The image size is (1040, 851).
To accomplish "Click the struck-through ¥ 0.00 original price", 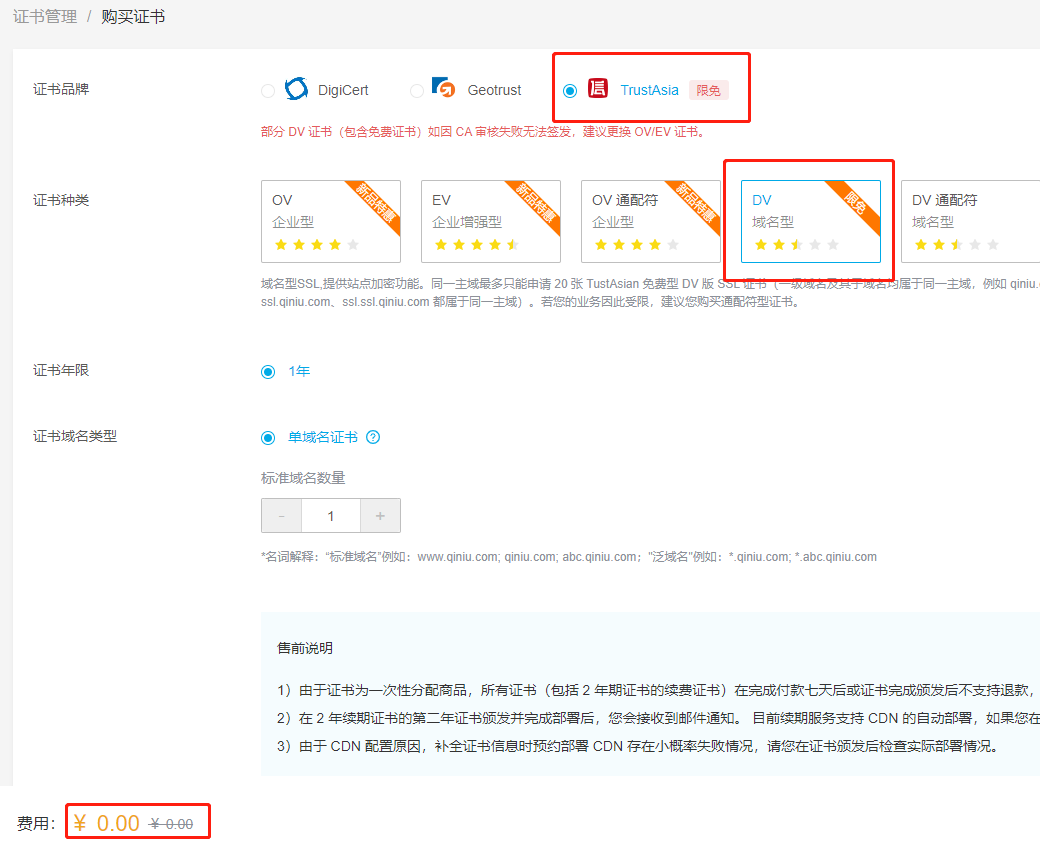I will [x=172, y=824].
